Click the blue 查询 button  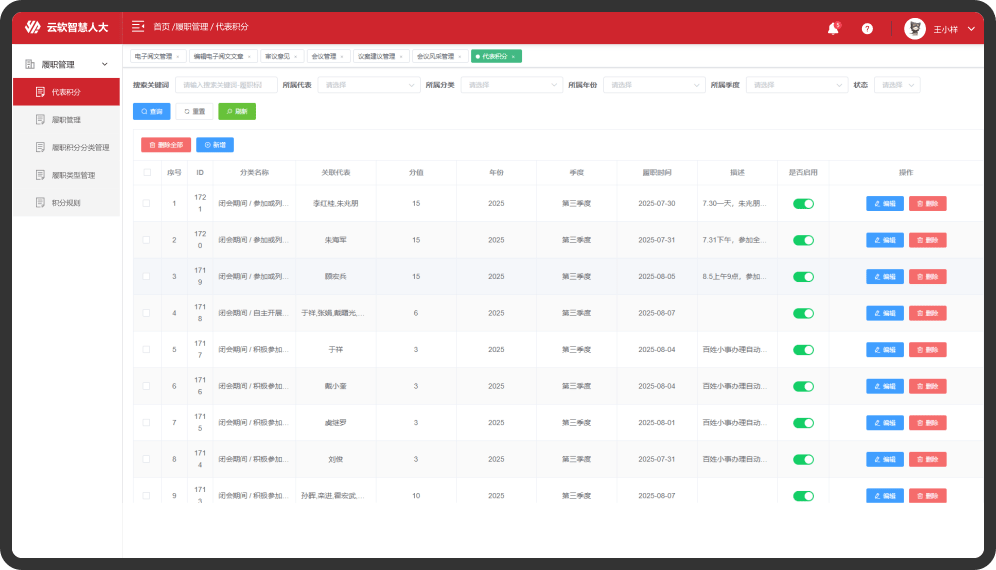pos(151,111)
